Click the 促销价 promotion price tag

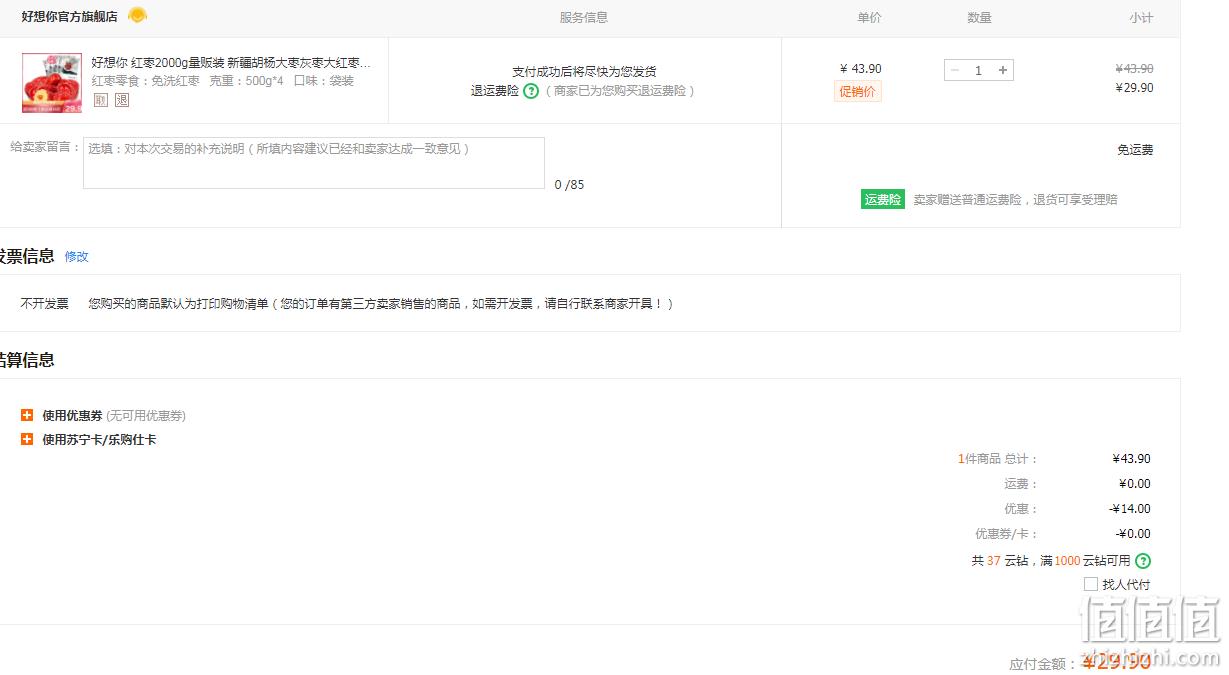[858, 92]
